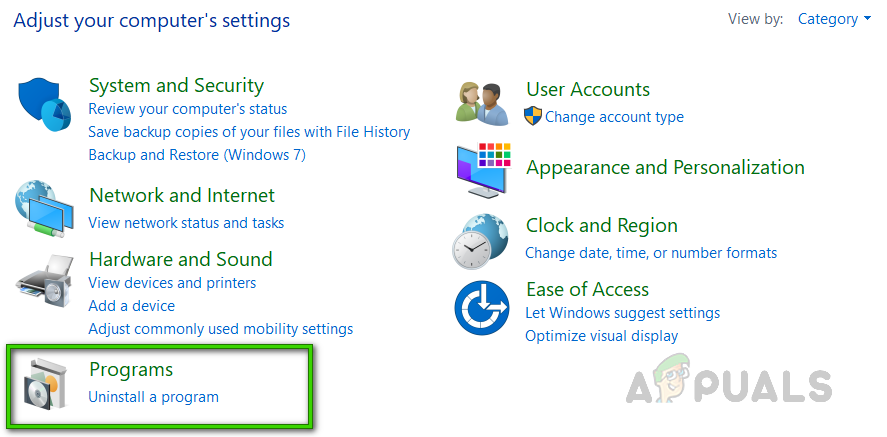Image resolution: width=887 pixels, height=437 pixels.
Task: Click the Appearance and Personalization monitor icon
Action: 481,168
